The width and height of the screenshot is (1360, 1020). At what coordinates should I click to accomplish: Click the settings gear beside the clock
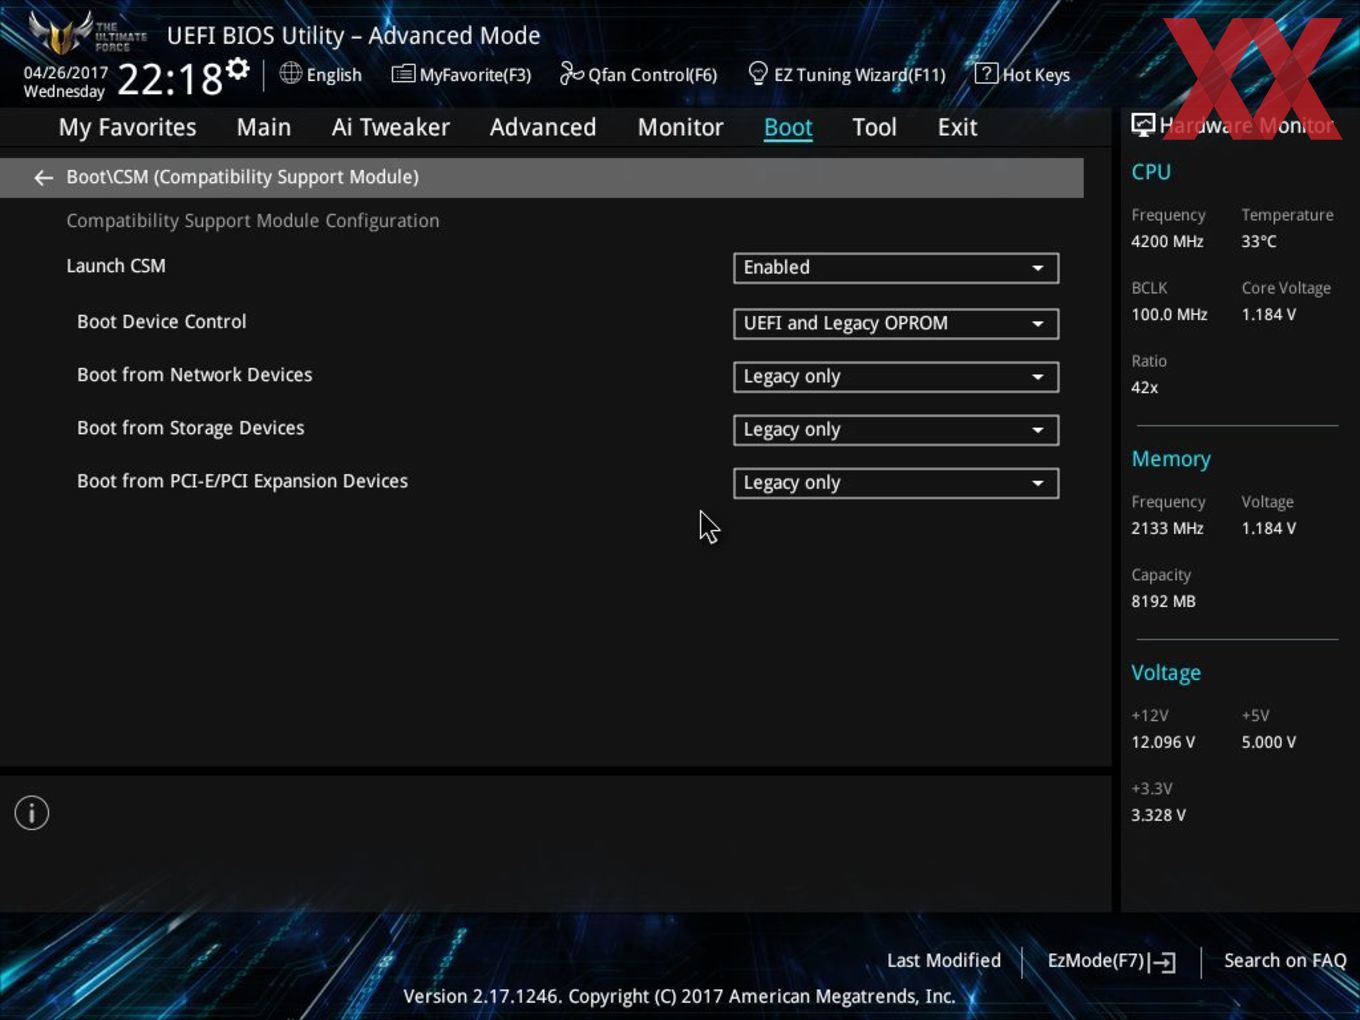pos(237,69)
